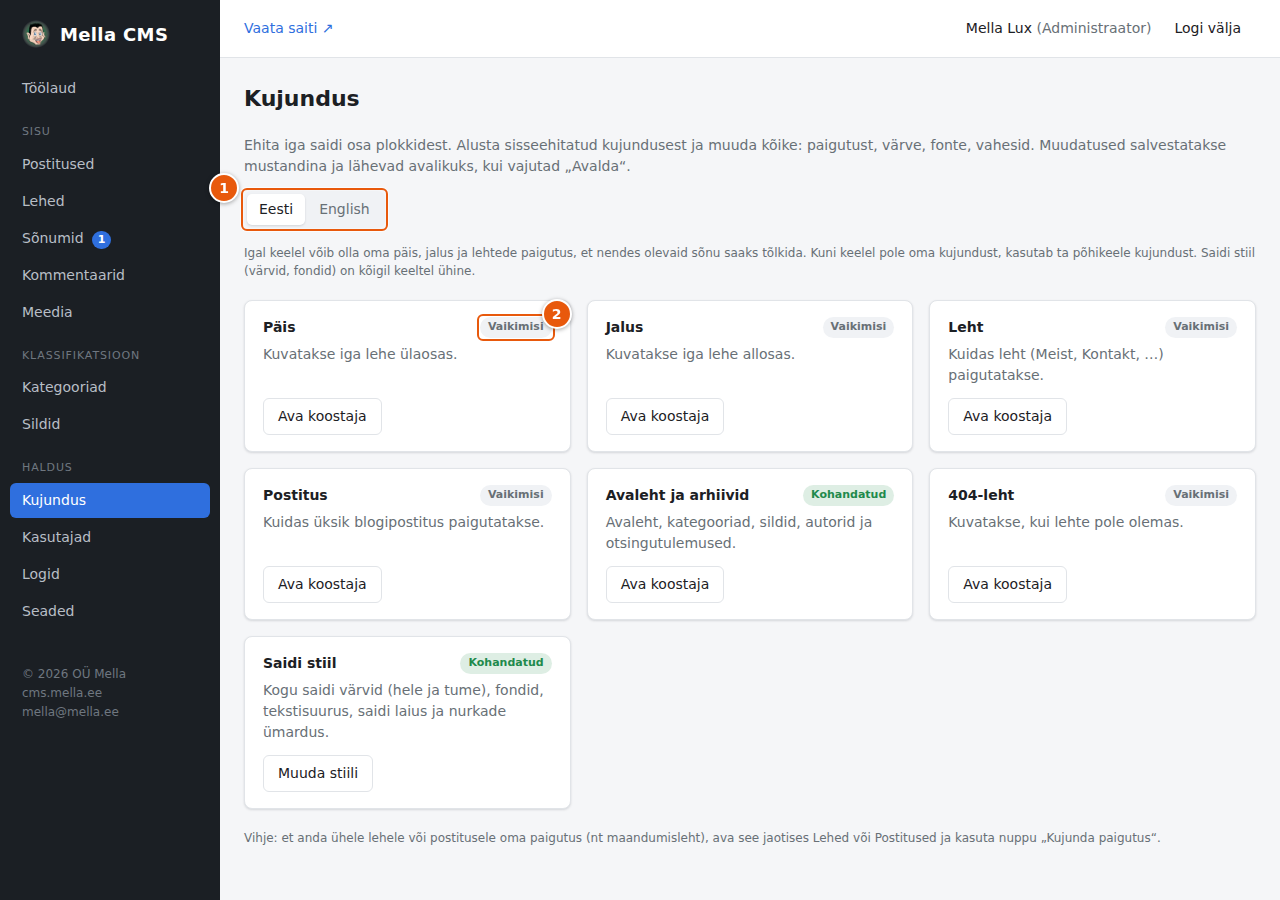Click the mella@mella.ee footer text
The height and width of the screenshot is (900, 1280).
coord(70,712)
